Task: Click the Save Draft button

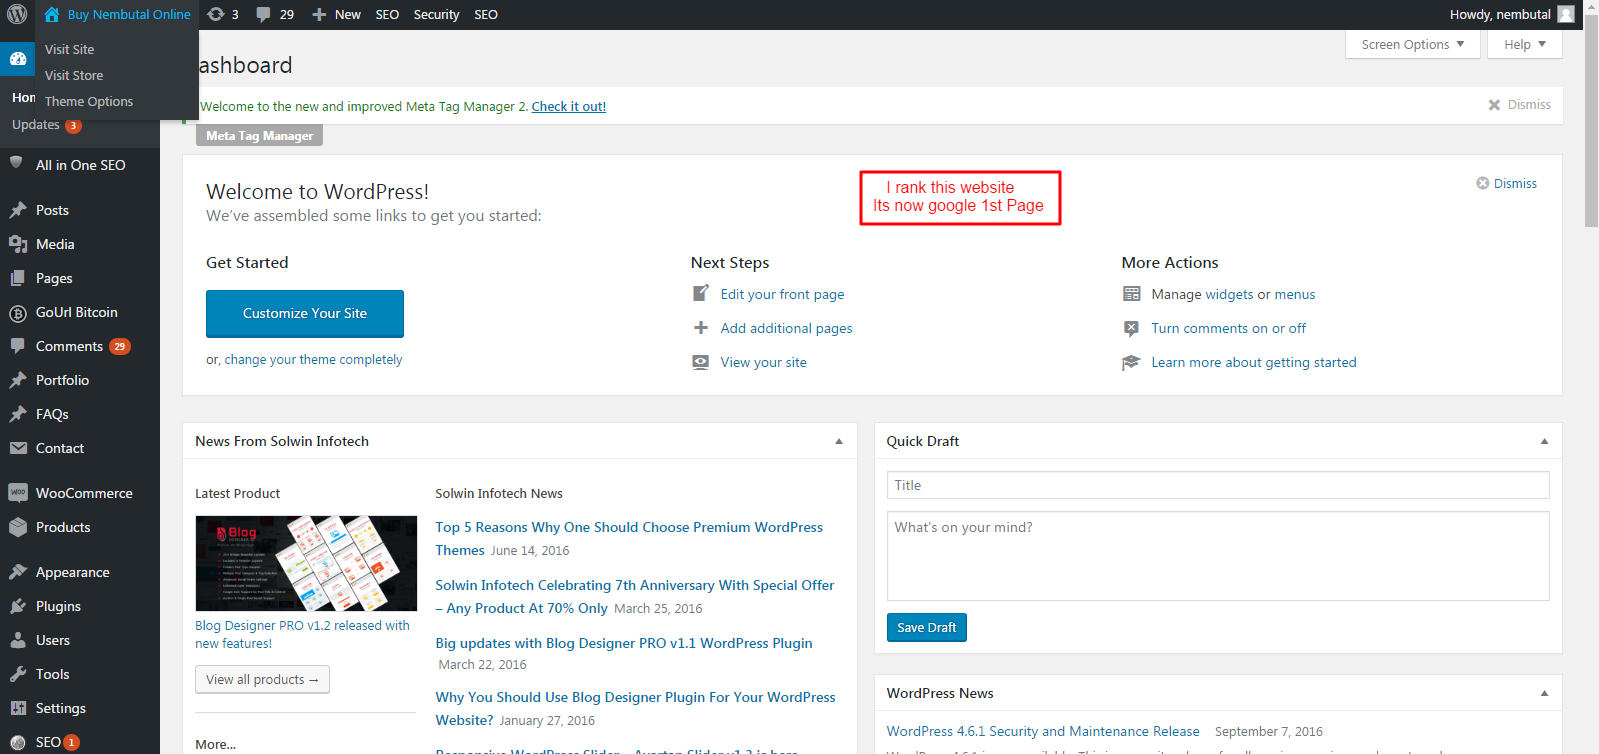Action: pyautogui.click(x=926, y=627)
